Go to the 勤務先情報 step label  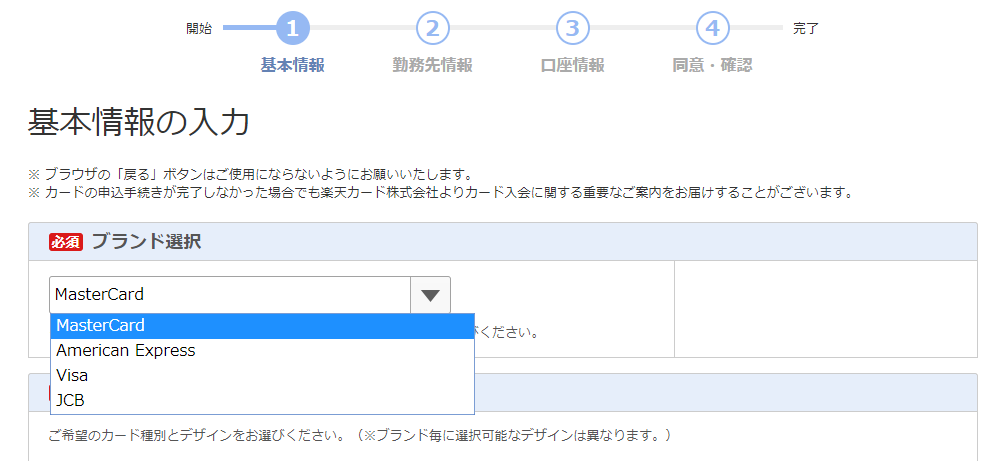432,65
